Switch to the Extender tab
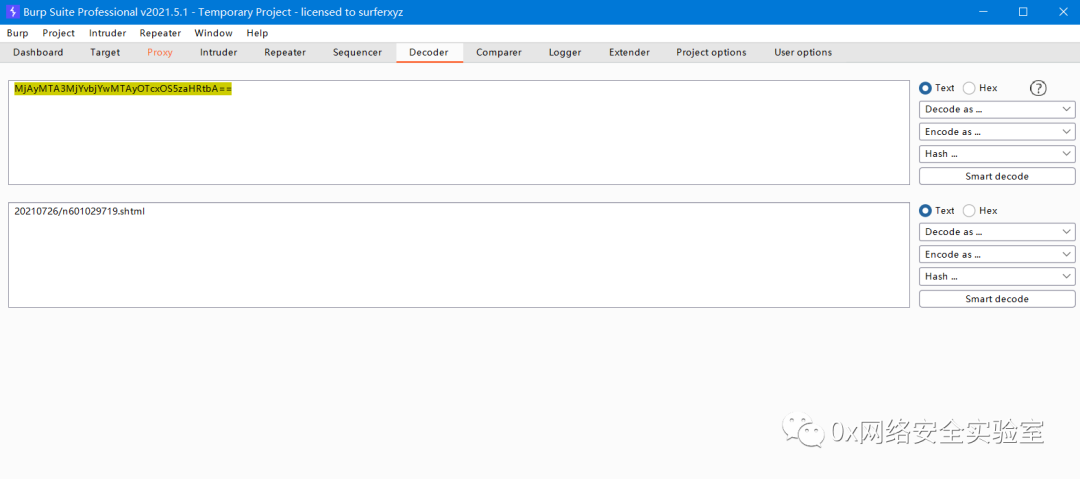The height and width of the screenshot is (479, 1080). pyautogui.click(x=629, y=52)
